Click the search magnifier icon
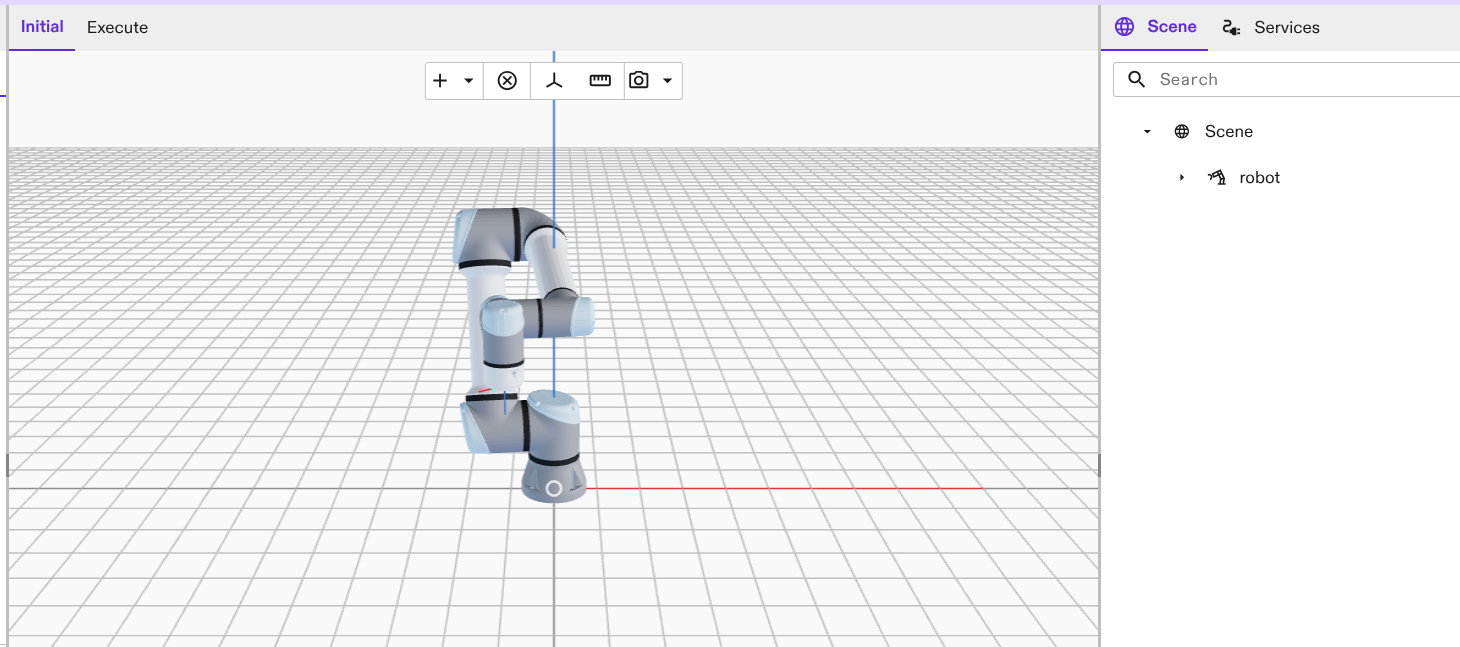The image size is (1460, 647). point(1136,78)
